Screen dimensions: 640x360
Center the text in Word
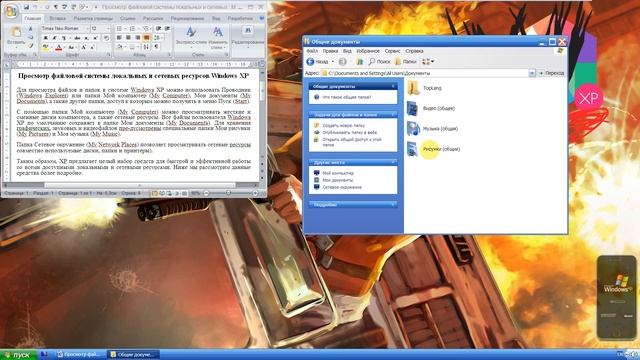pos(128,38)
